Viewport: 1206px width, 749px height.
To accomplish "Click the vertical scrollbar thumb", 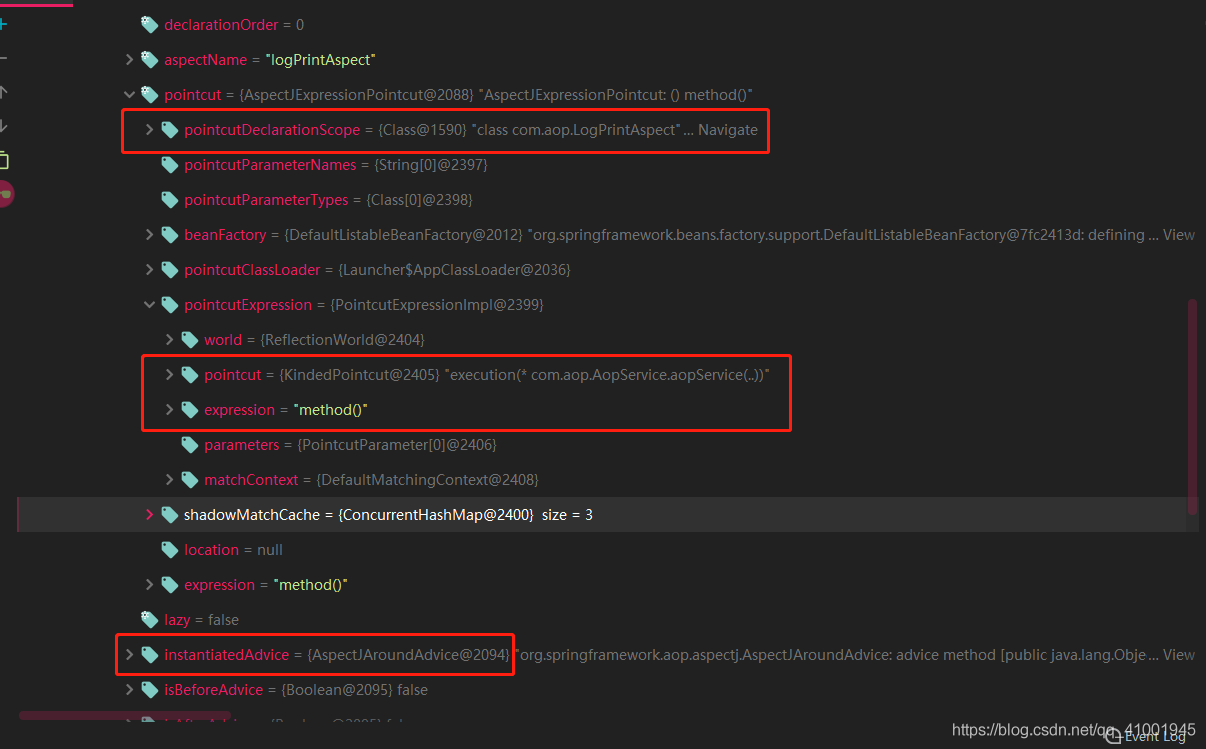I will point(1192,407).
